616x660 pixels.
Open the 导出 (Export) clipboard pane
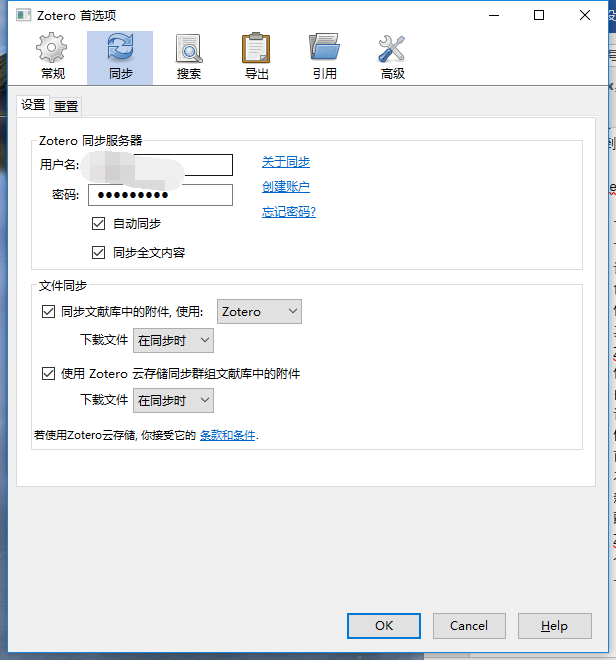click(x=256, y=57)
